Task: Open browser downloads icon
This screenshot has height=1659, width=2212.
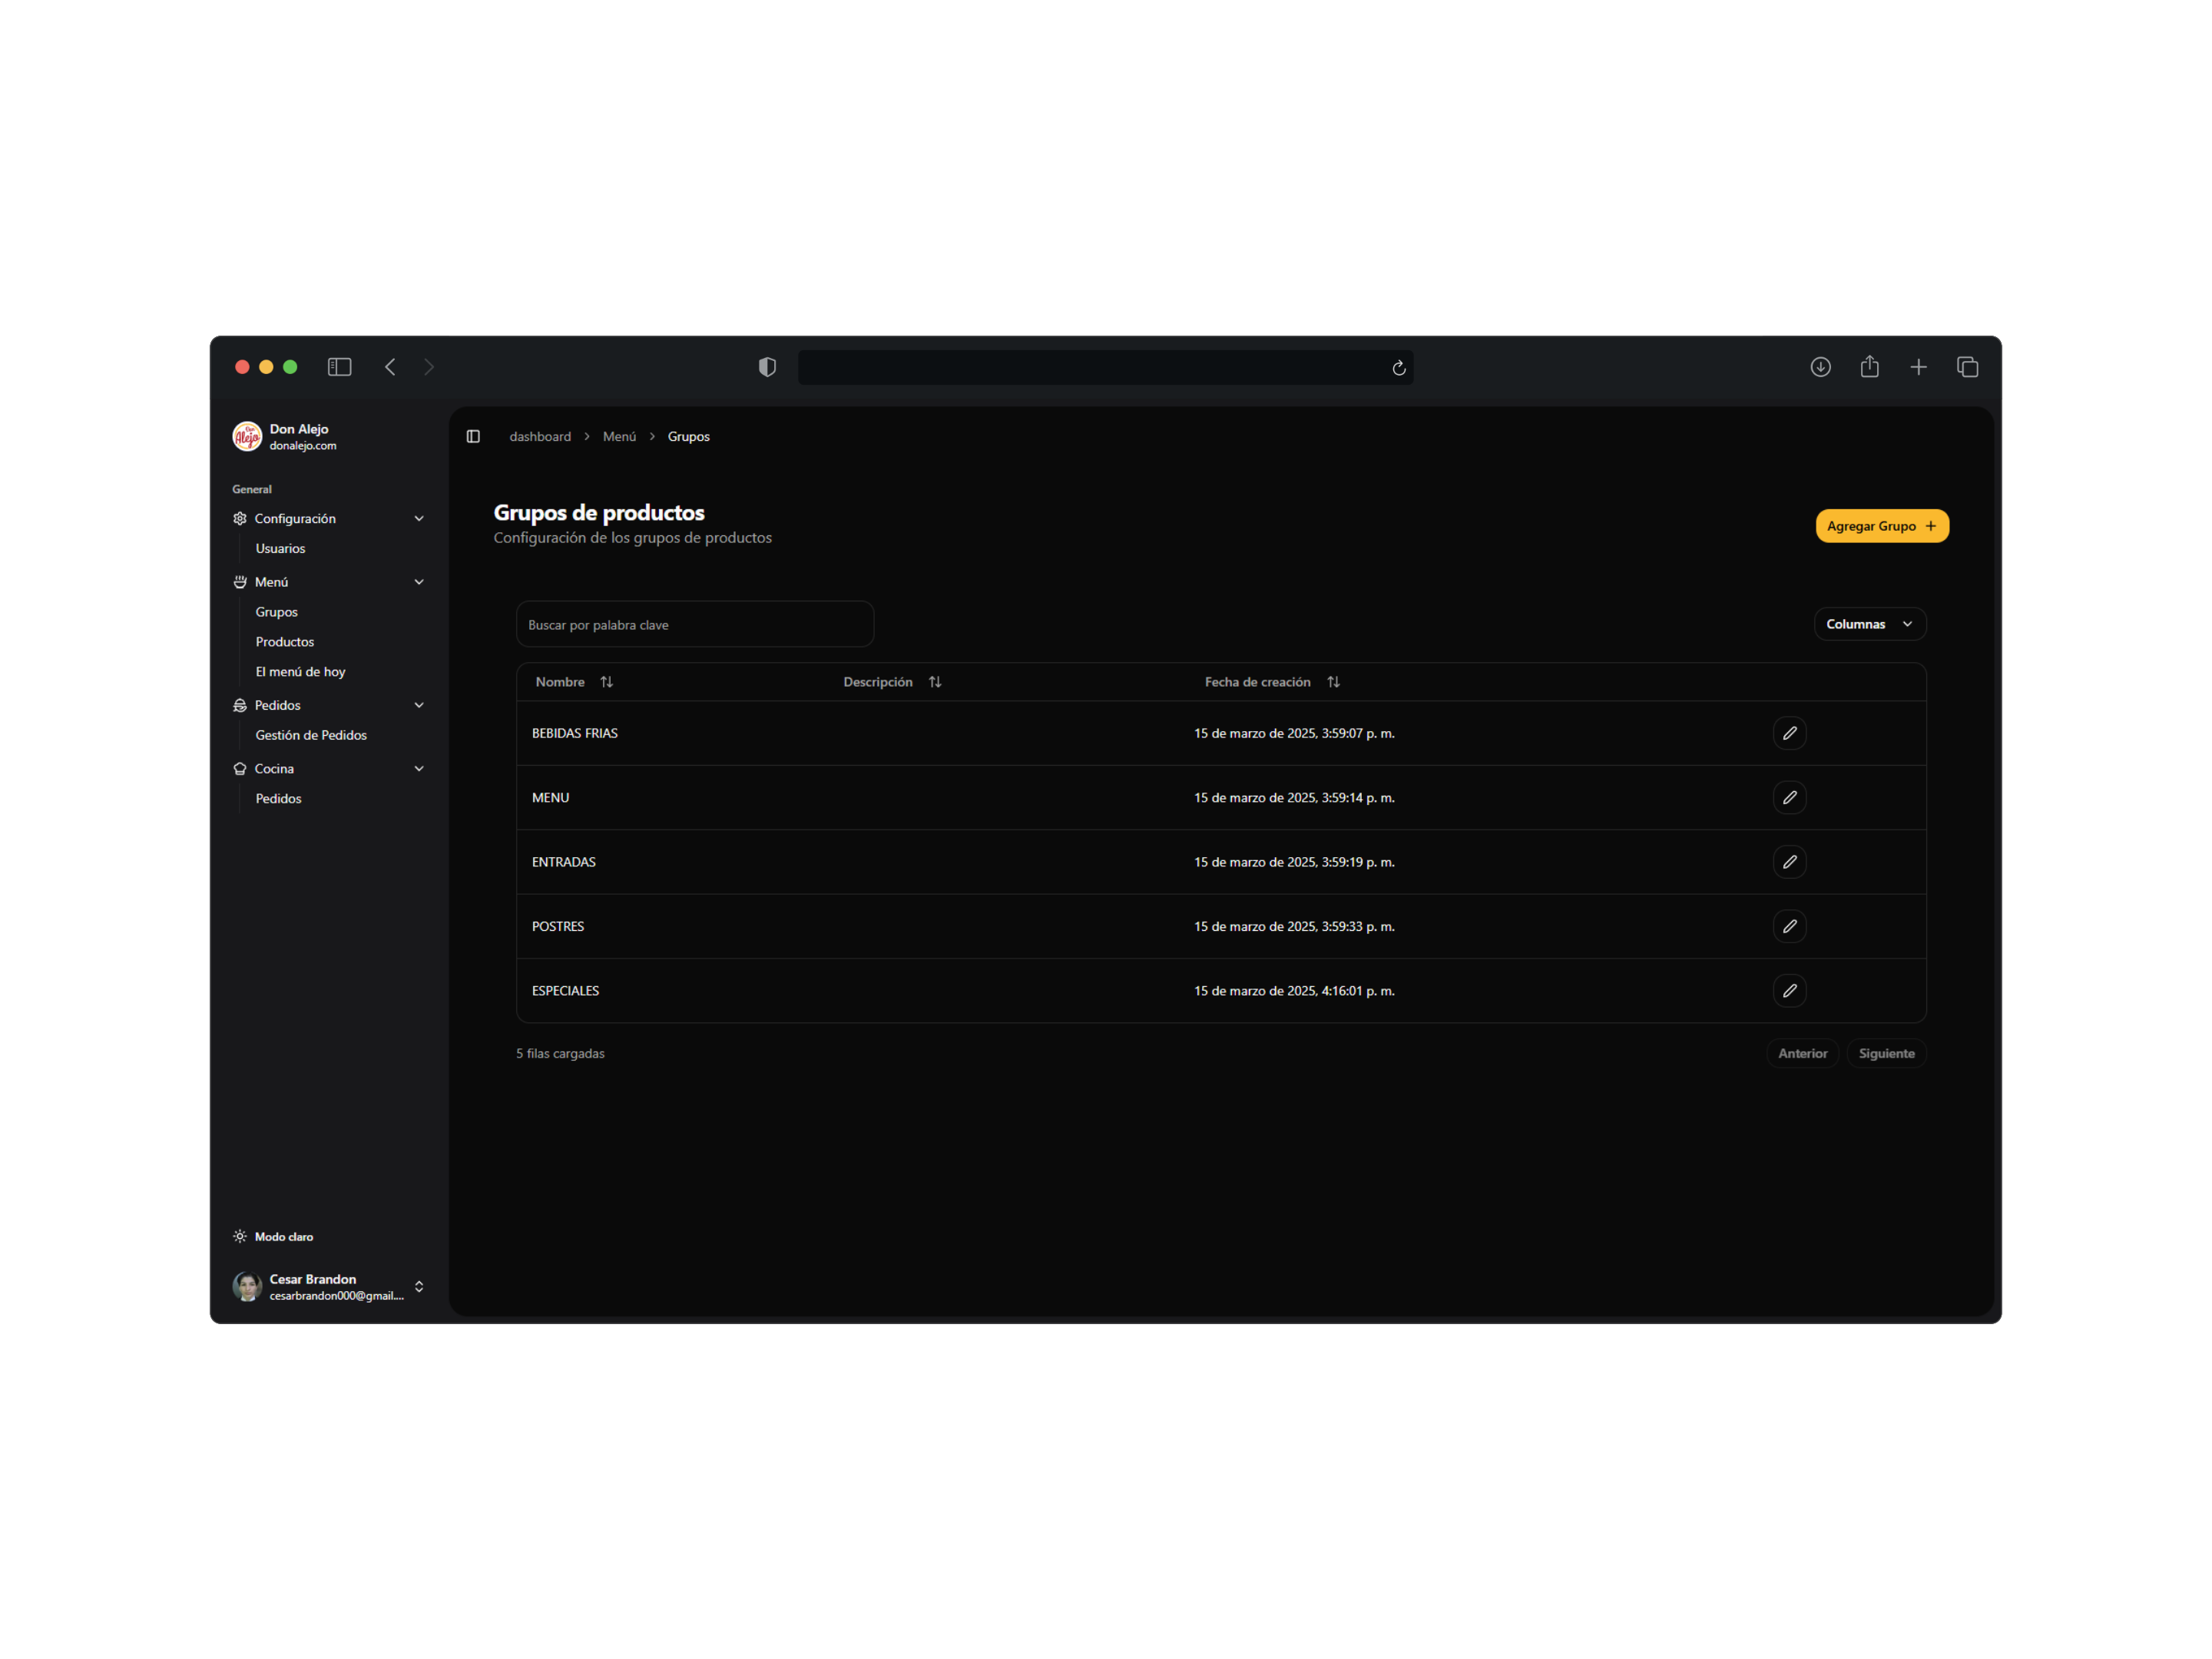Action: [x=1820, y=367]
